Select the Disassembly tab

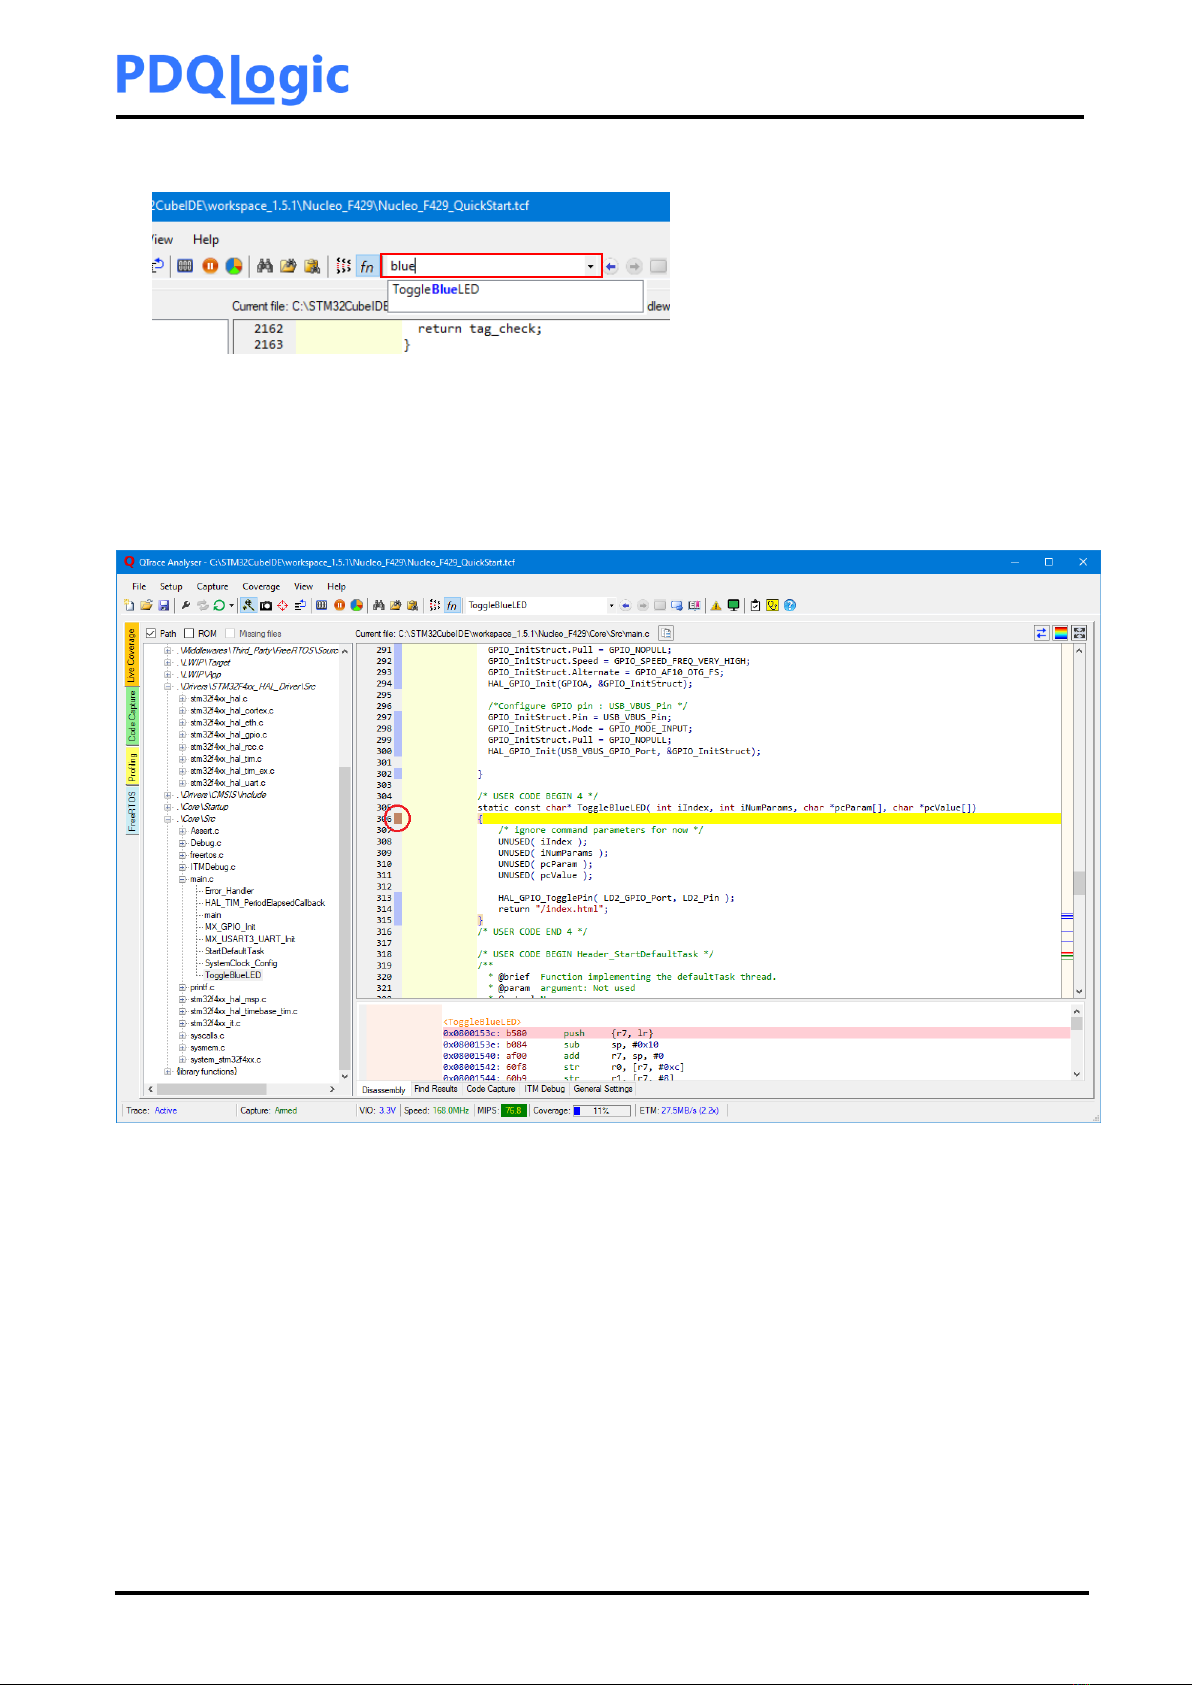383,1090
